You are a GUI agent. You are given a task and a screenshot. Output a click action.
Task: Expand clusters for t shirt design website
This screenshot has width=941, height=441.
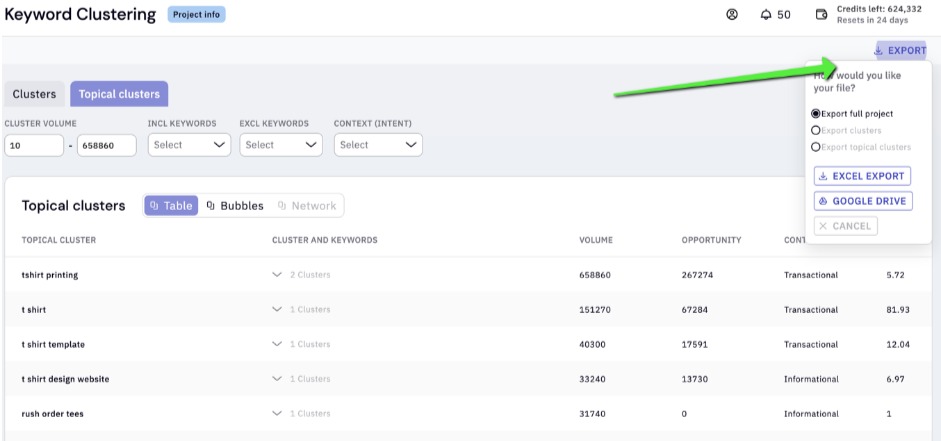(277, 379)
